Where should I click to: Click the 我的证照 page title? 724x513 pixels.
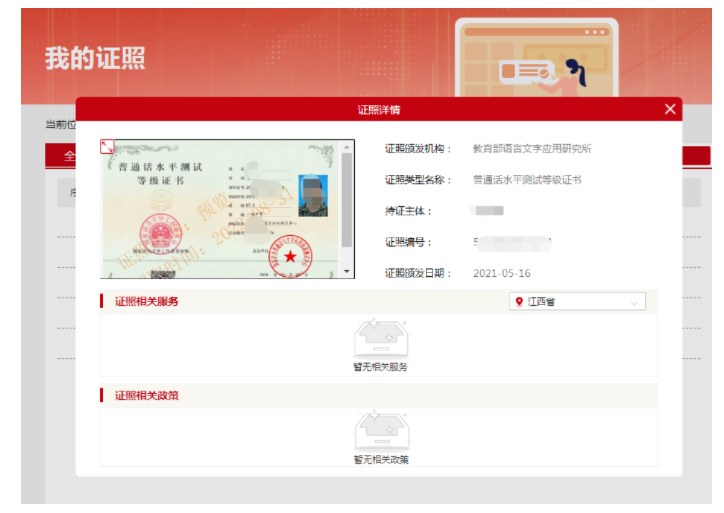click(95, 58)
